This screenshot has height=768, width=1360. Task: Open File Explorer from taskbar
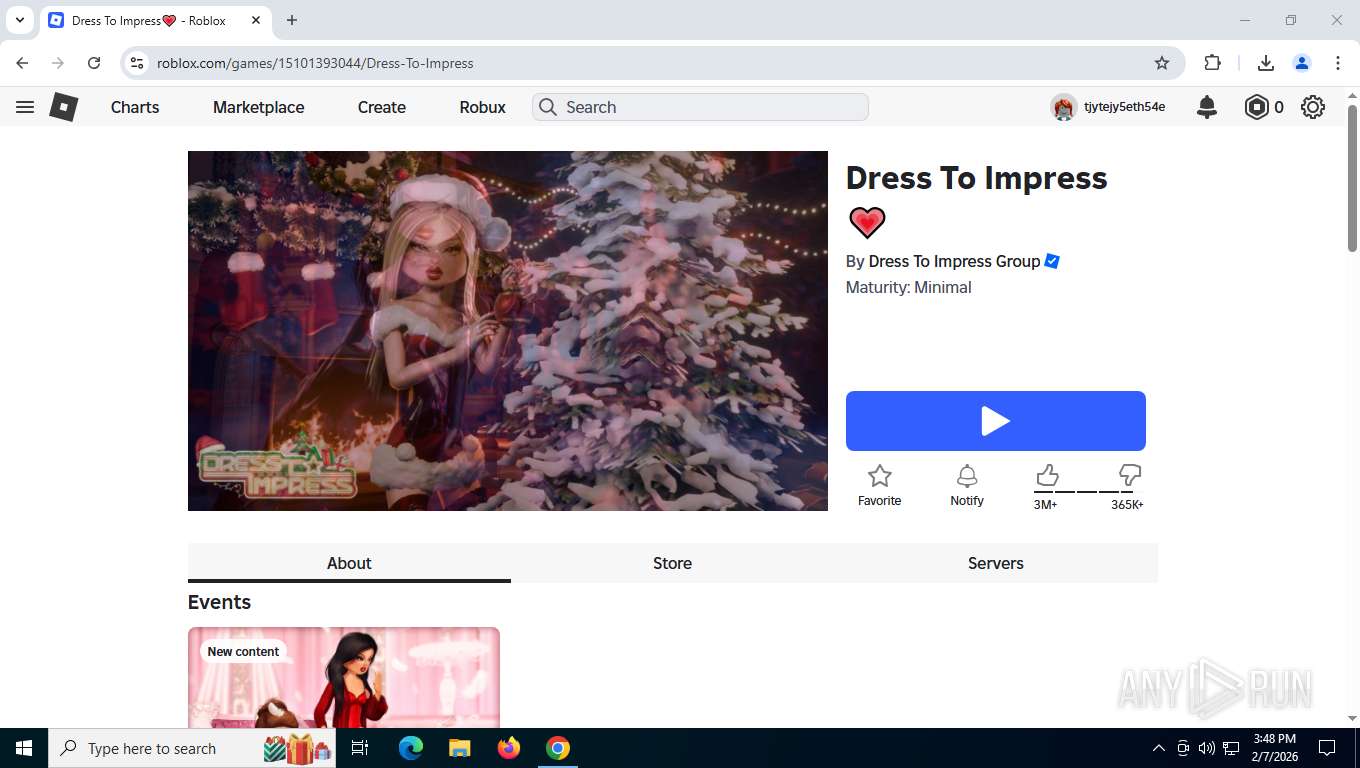pos(459,748)
